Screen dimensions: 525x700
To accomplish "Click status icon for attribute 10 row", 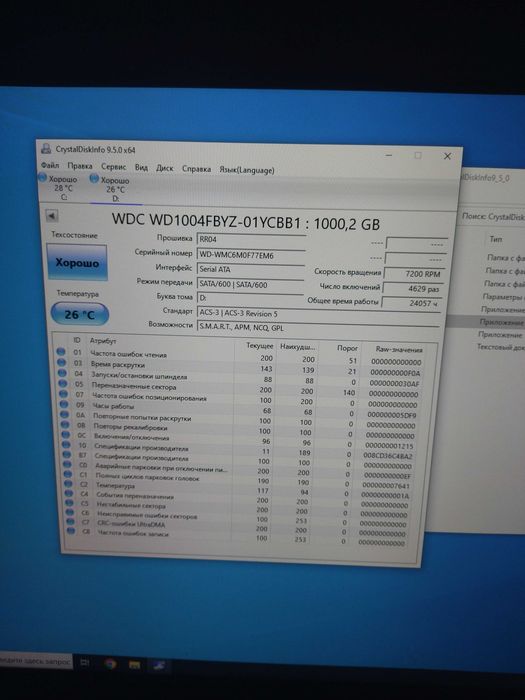I will pos(67,445).
